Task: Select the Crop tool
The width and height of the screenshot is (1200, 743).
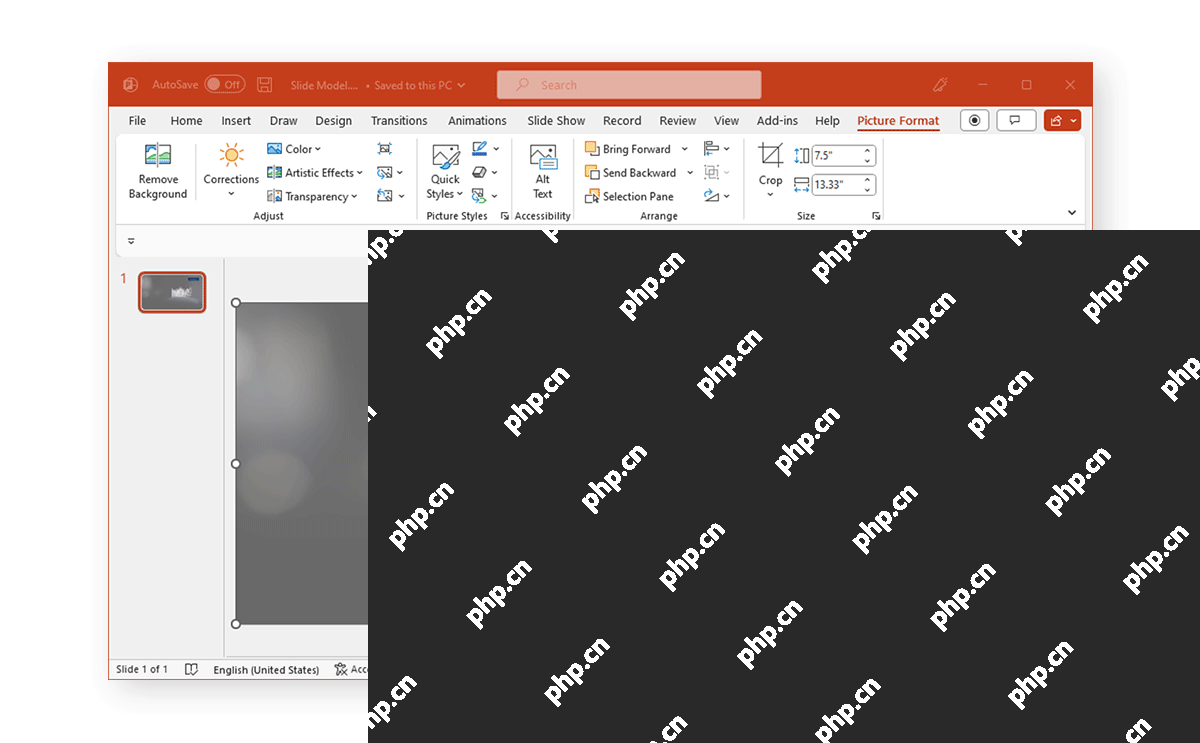Action: click(x=770, y=156)
